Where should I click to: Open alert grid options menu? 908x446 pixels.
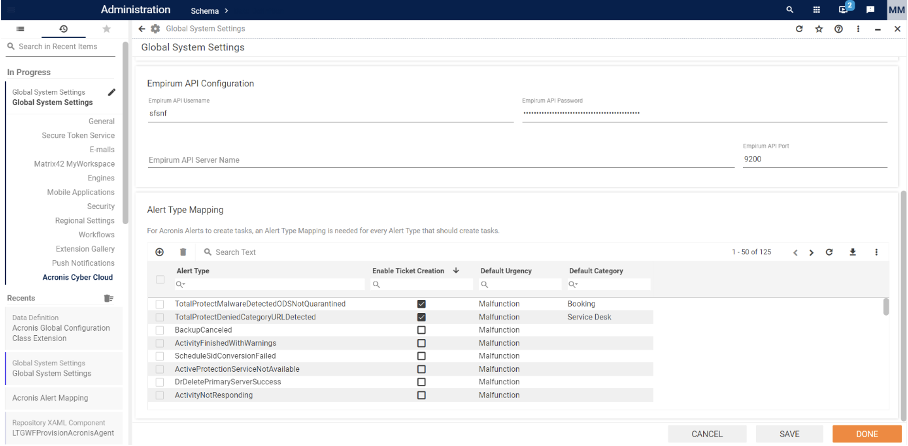pos(876,252)
